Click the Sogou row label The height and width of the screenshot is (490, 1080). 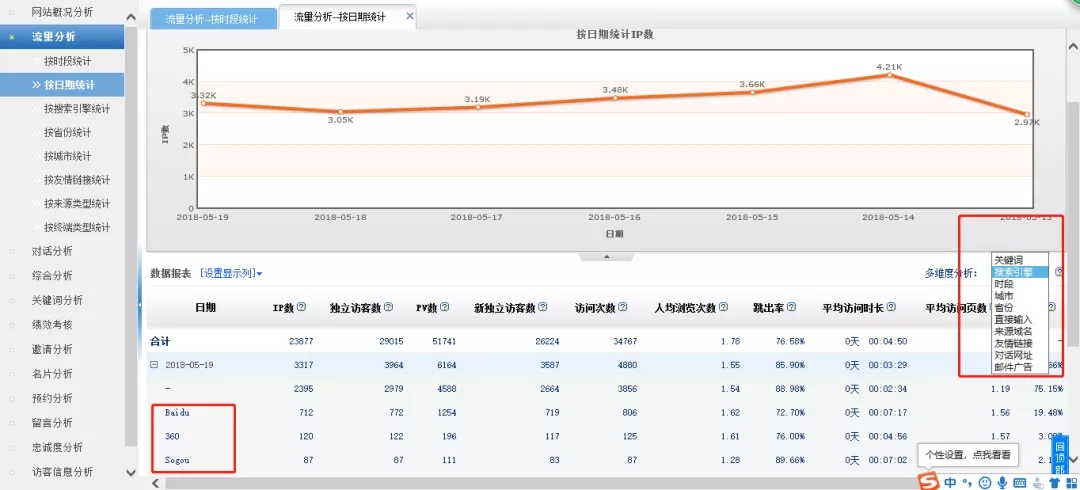point(176,460)
